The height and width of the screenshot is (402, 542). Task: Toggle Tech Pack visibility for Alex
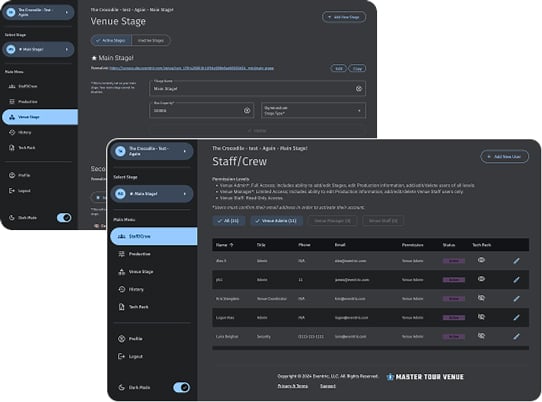click(481, 260)
